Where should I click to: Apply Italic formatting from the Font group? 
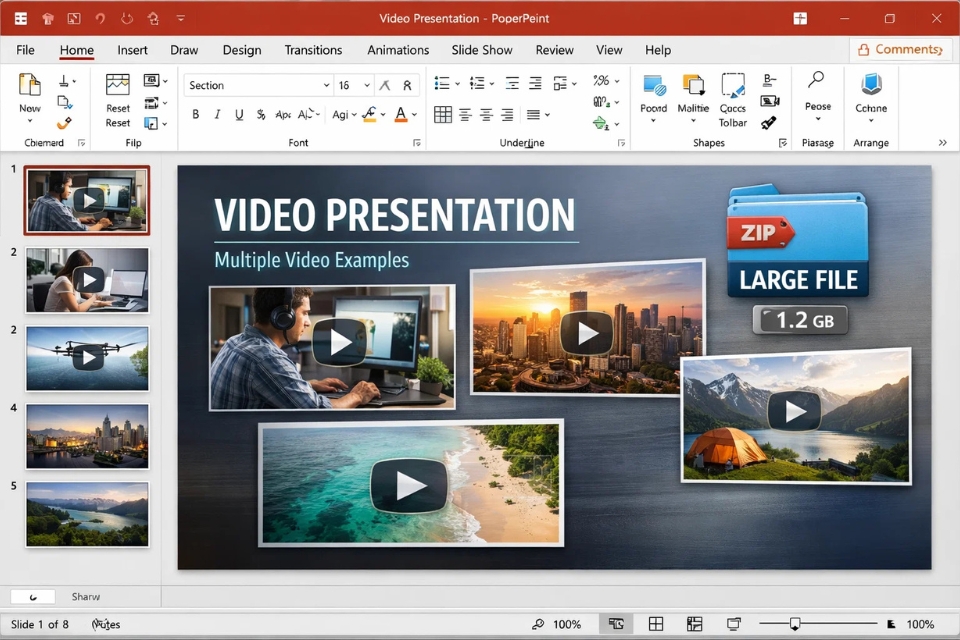[x=217, y=114]
